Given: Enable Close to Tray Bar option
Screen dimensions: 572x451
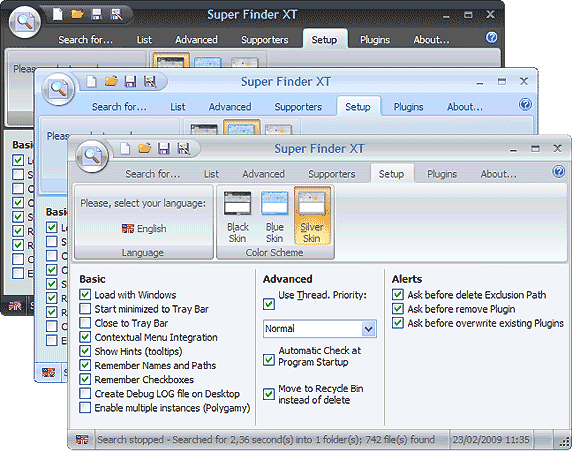Looking at the screenshot, I should [x=85, y=323].
